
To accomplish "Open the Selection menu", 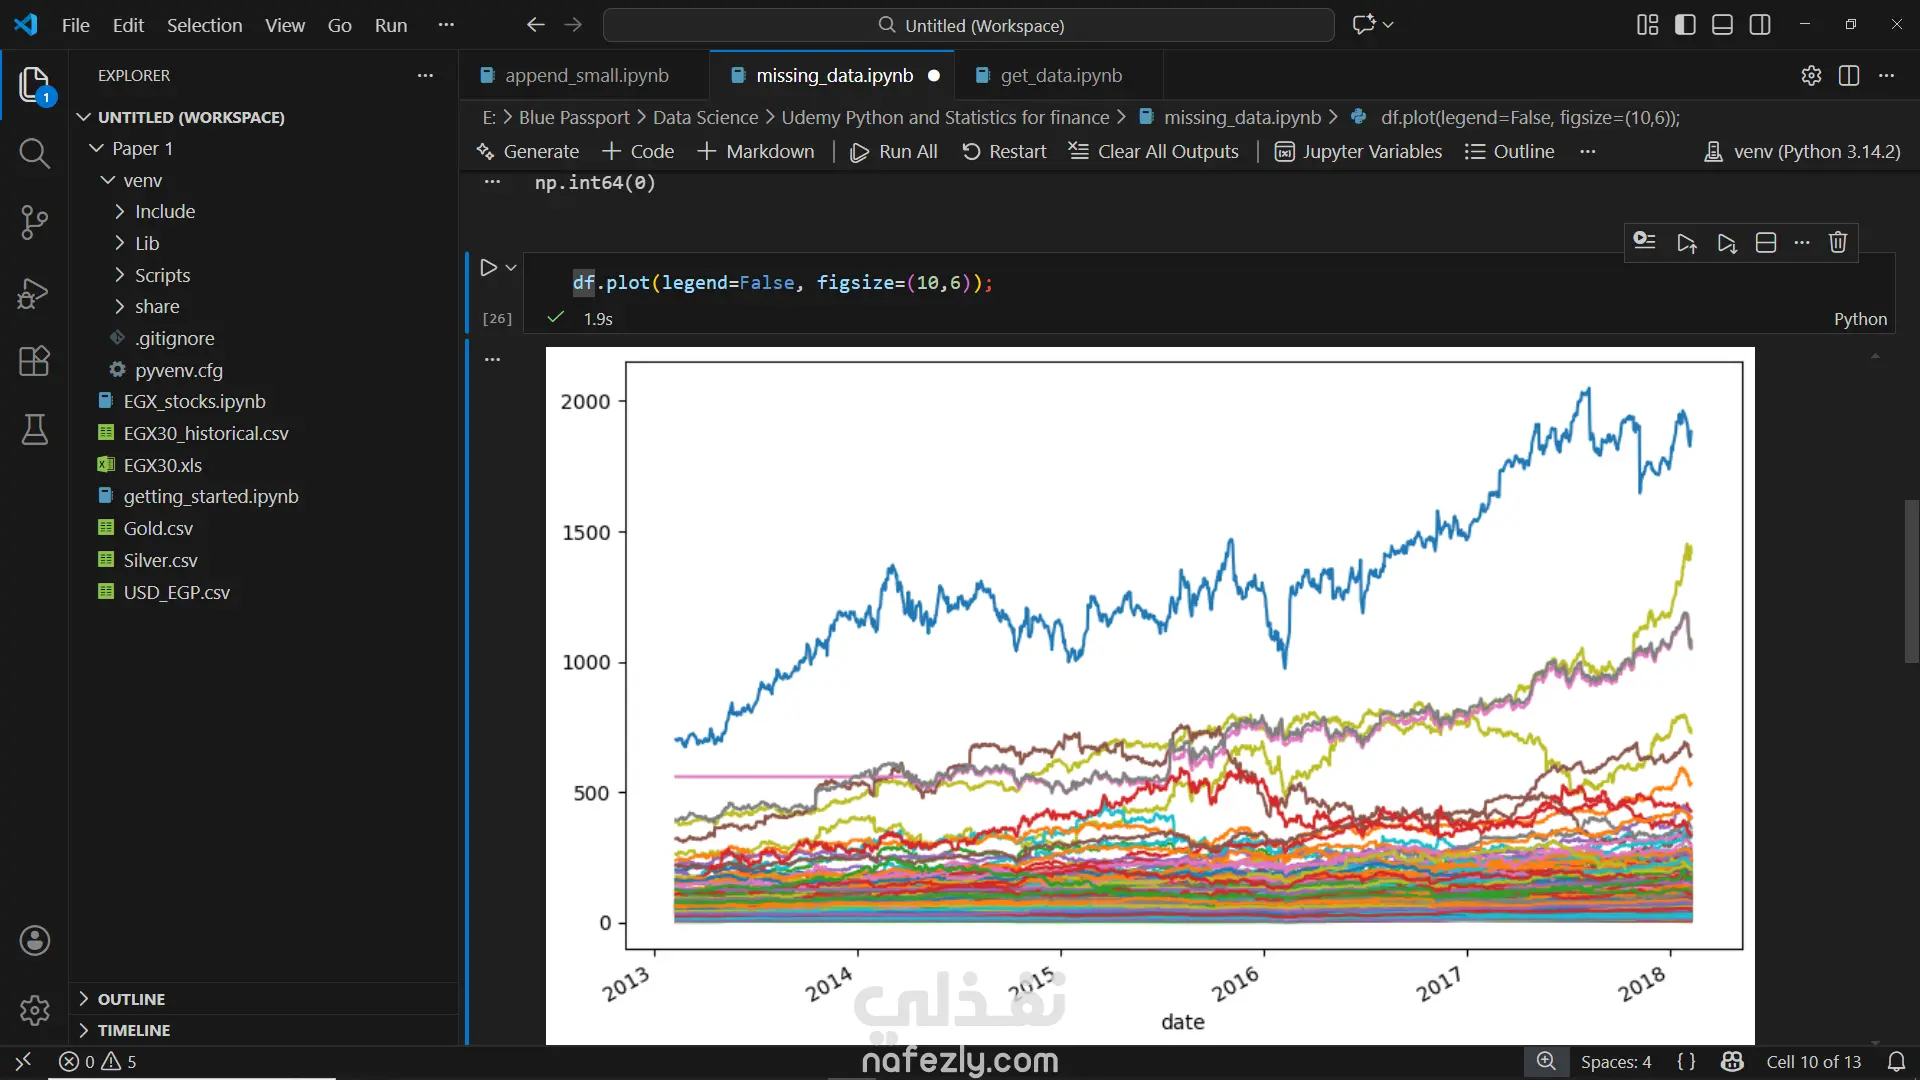I will pyautogui.click(x=204, y=25).
